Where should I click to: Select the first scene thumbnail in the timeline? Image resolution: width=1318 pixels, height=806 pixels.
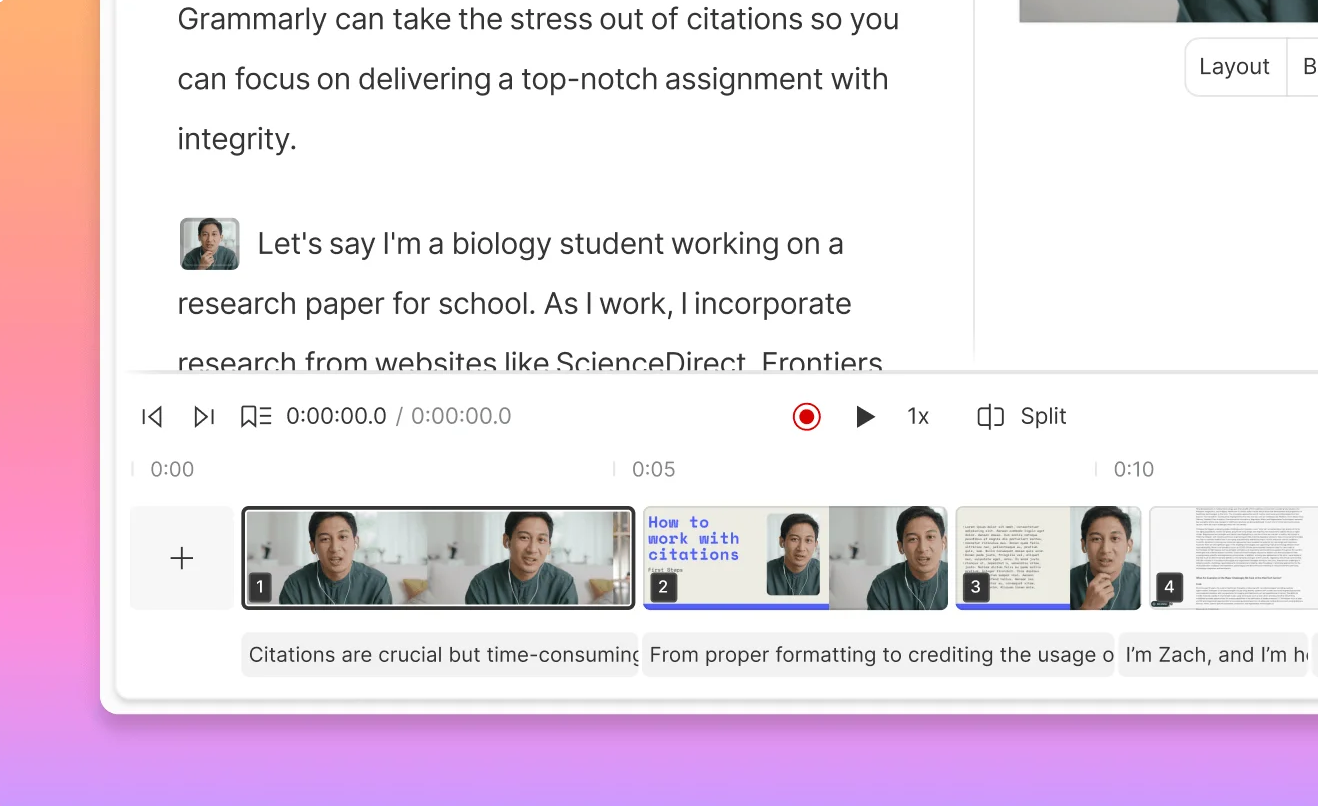point(438,557)
